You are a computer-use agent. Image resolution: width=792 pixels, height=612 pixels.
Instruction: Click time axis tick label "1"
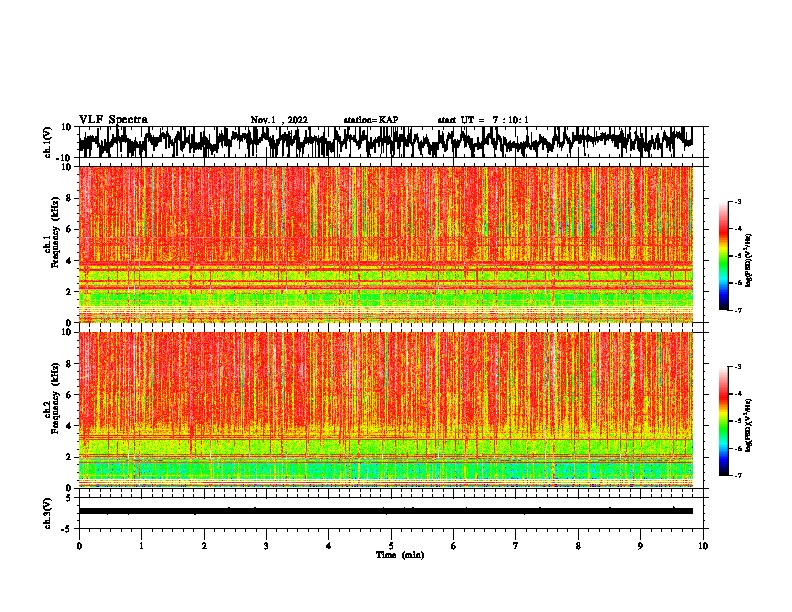(x=141, y=546)
